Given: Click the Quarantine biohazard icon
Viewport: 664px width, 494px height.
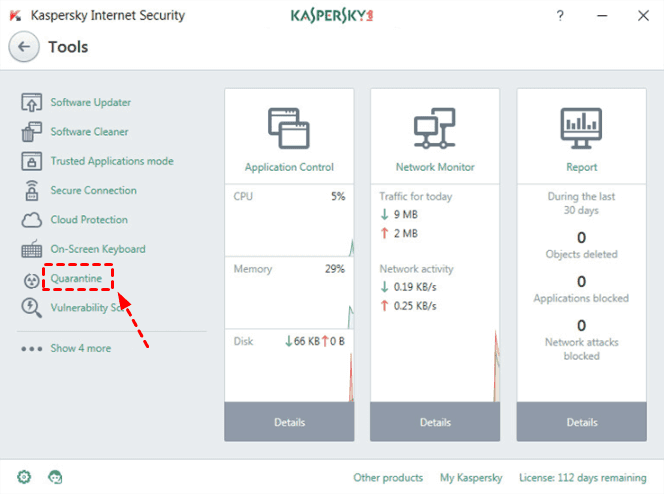Looking at the screenshot, I should (31, 279).
